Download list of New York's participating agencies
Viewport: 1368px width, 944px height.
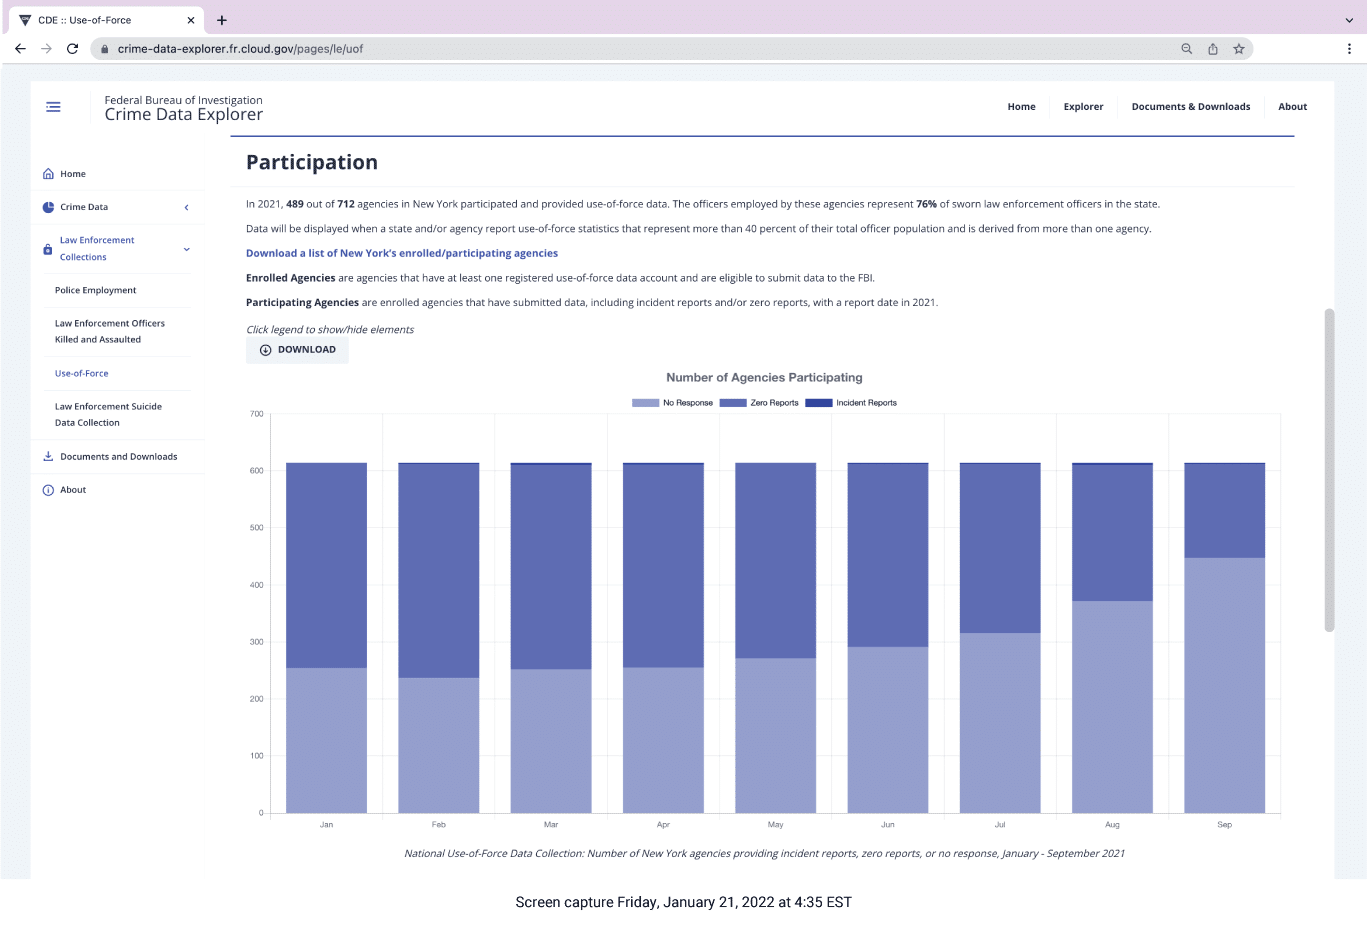(x=402, y=254)
